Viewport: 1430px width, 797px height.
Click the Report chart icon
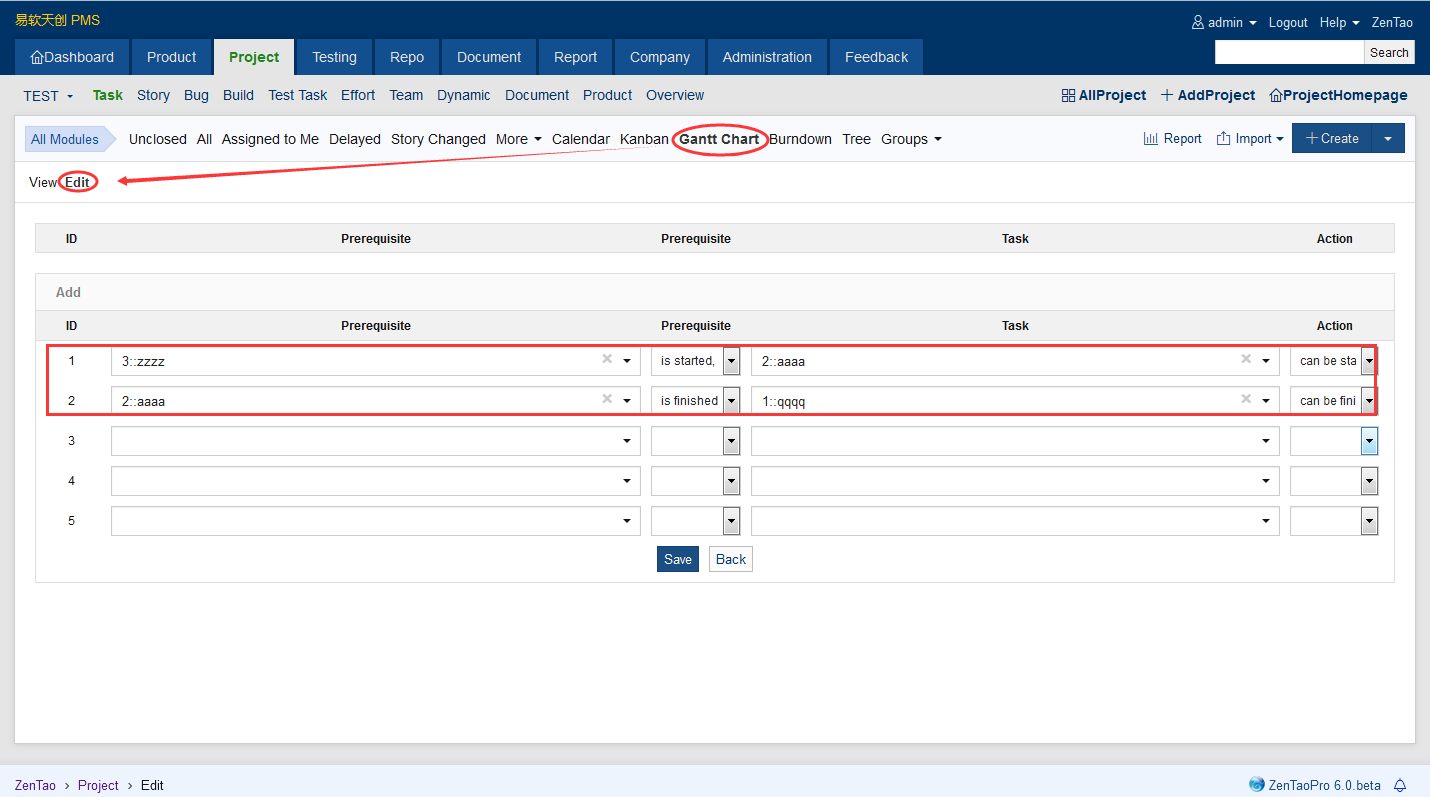tap(1151, 139)
